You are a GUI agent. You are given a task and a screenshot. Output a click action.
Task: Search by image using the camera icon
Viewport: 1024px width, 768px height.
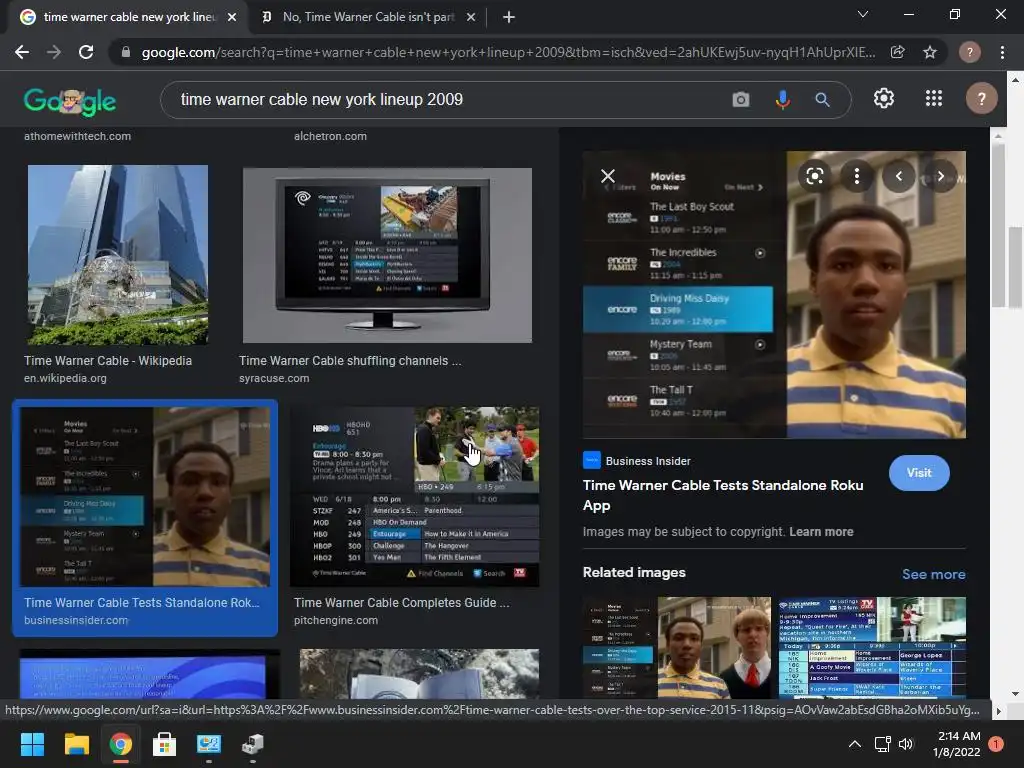[741, 100]
